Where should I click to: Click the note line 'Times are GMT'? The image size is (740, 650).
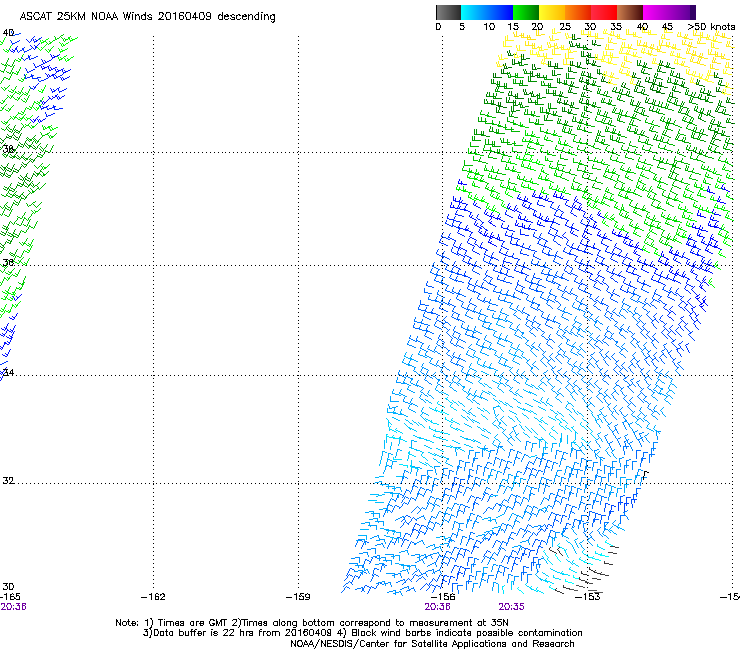coord(192,623)
